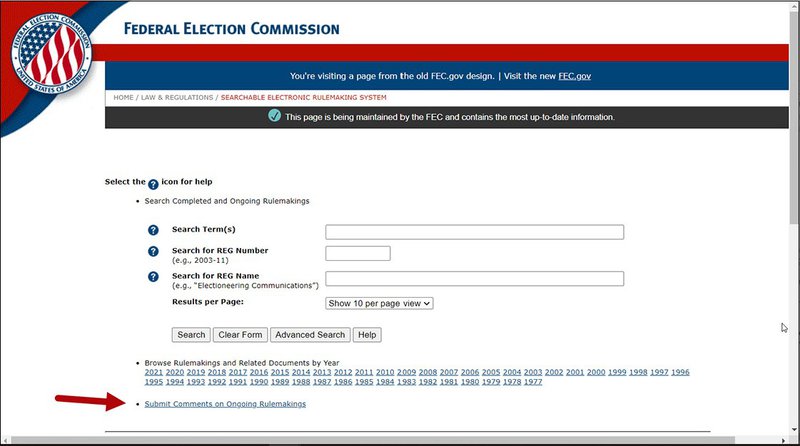Focus the Search Term(s) text field
The height and width of the screenshot is (446, 800).
point(474,232)
